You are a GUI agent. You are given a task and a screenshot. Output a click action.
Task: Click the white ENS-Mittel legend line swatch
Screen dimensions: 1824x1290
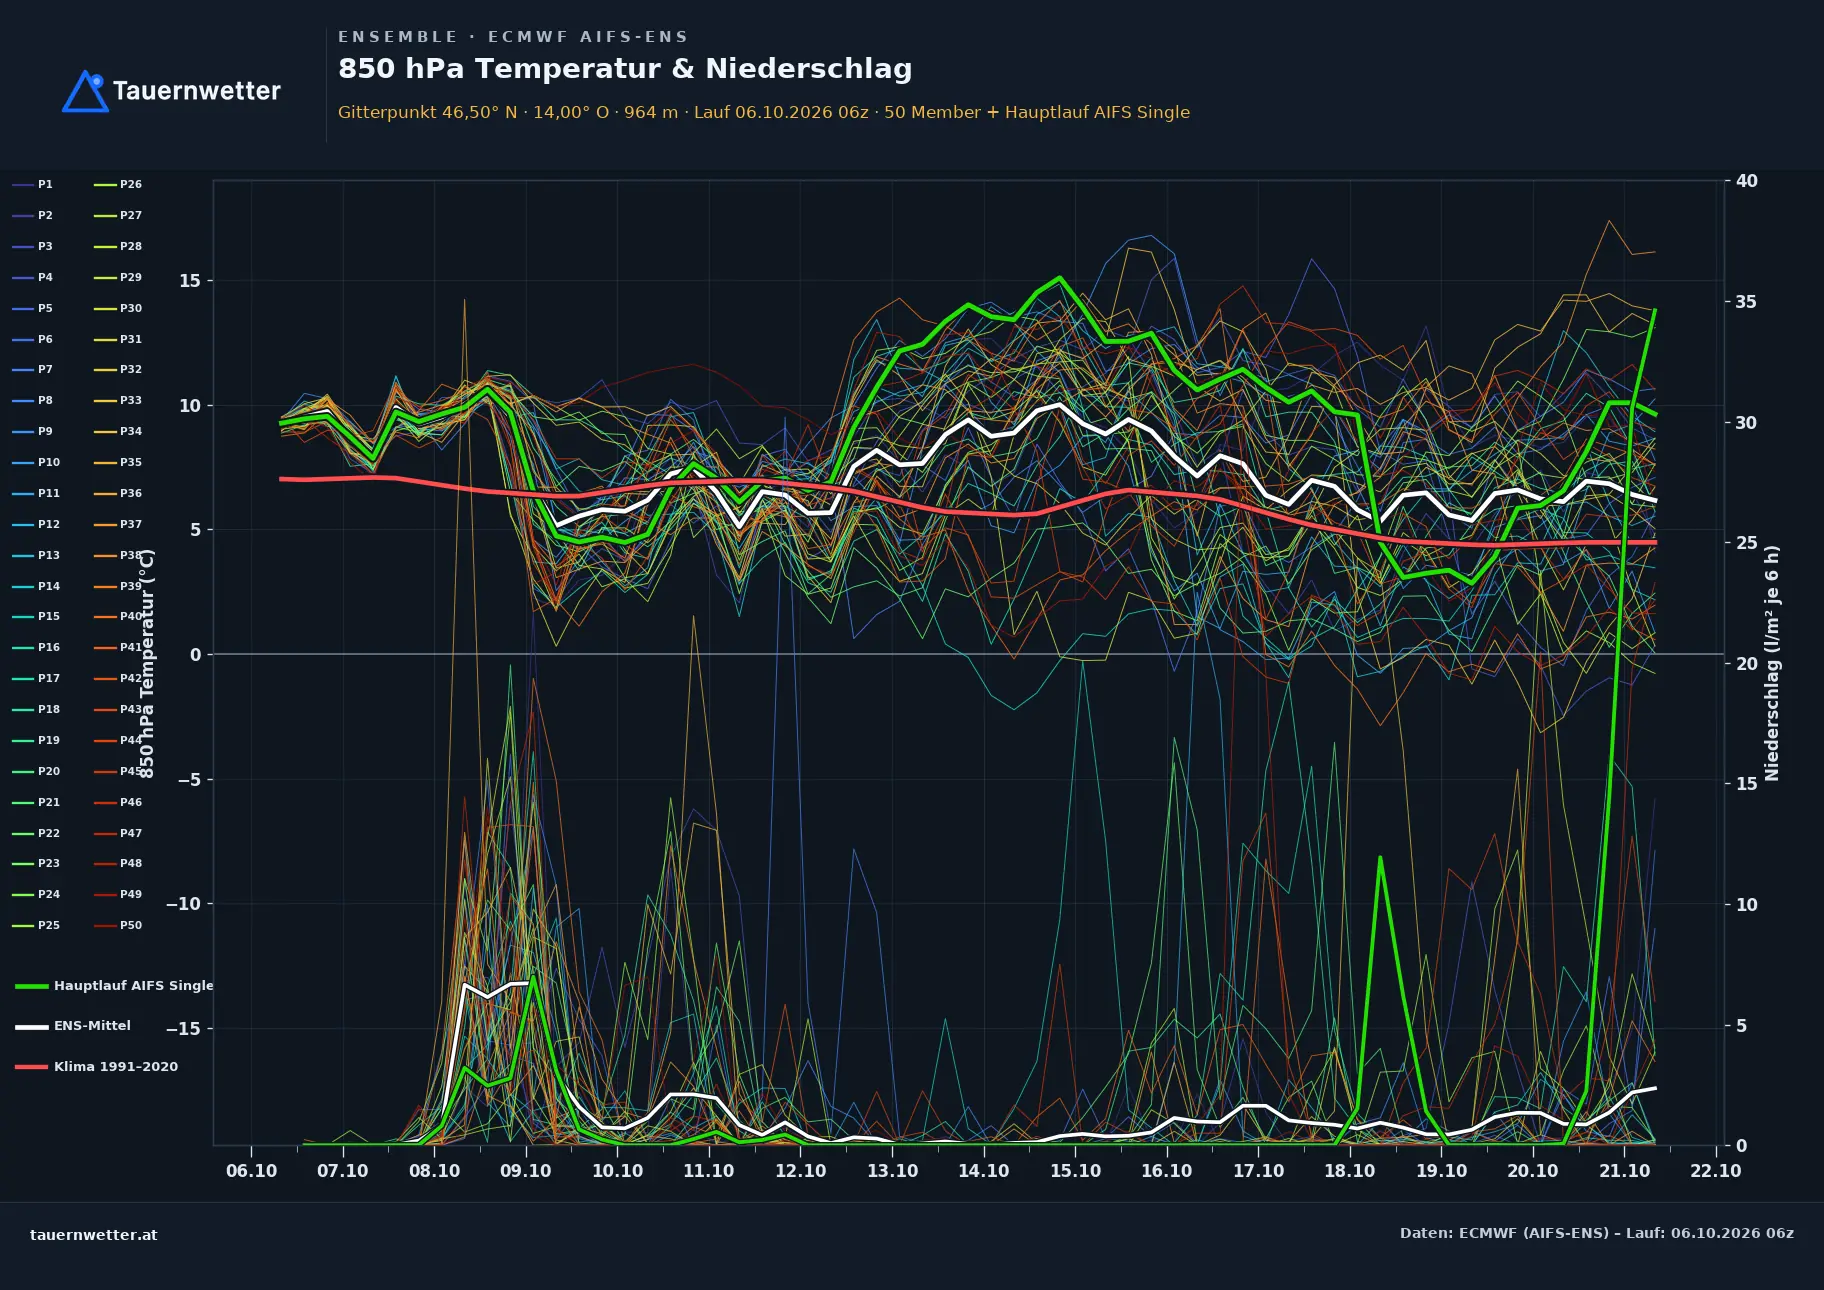tap(32, 1026)
